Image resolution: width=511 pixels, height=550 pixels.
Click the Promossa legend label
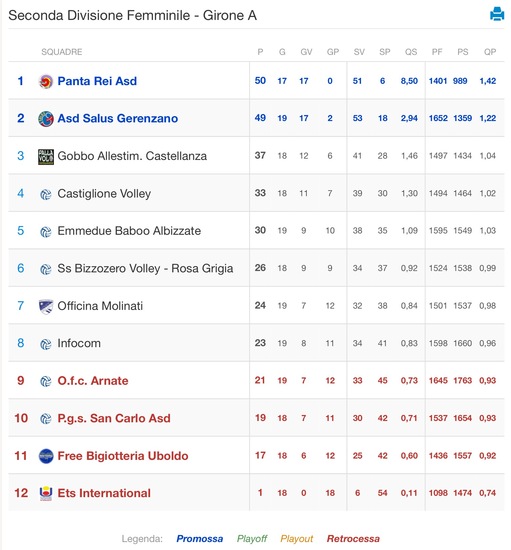coord(200,538)
